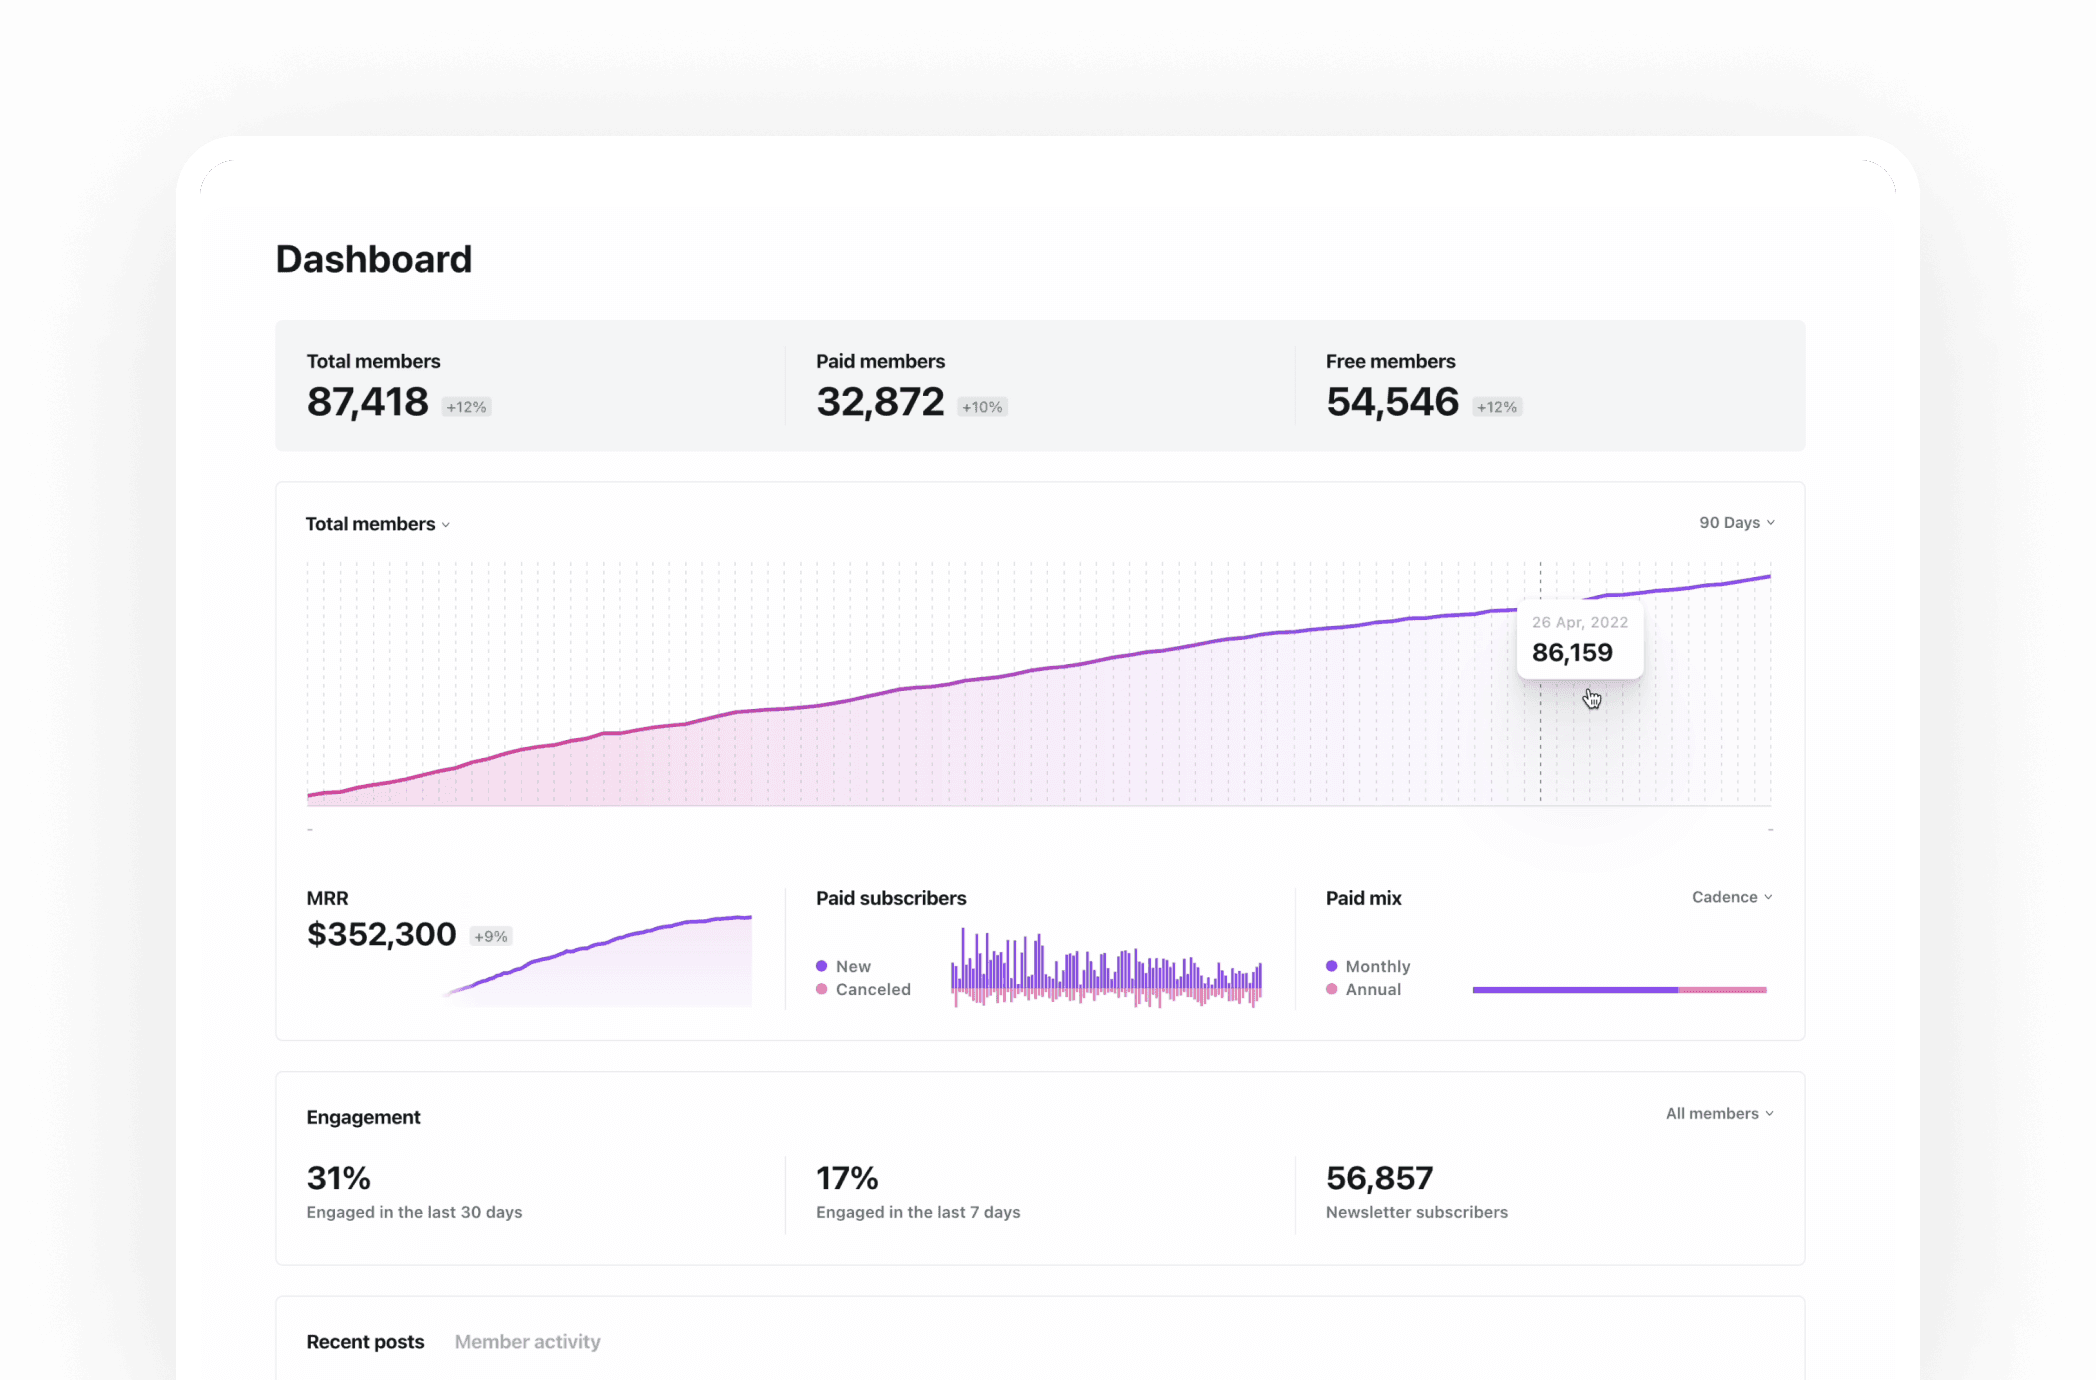This screenshot has width=2096, height=1380.
Task: Switch to the Recent posts tab
Action: coord(365,1342)
